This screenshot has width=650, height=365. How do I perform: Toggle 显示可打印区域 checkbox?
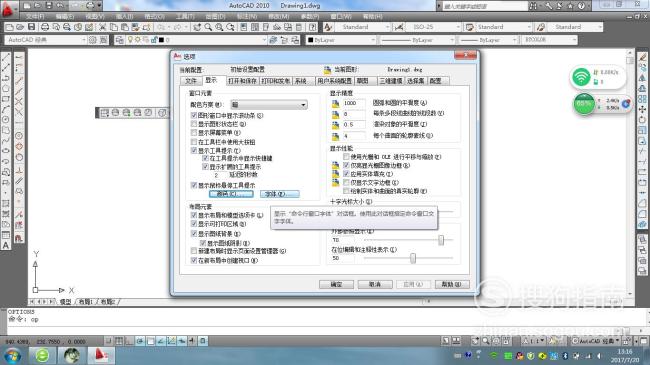tap(194, 224)
